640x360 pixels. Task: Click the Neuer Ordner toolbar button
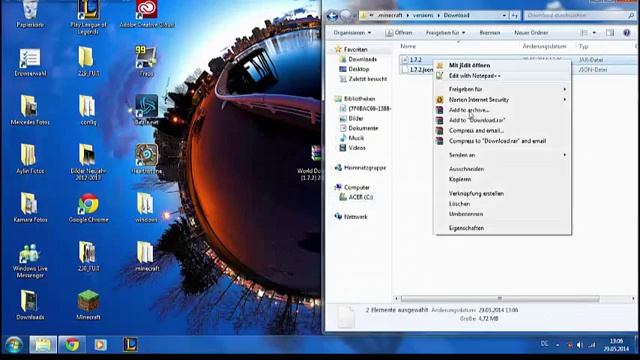pyautogui.click(x=531, y=33)
